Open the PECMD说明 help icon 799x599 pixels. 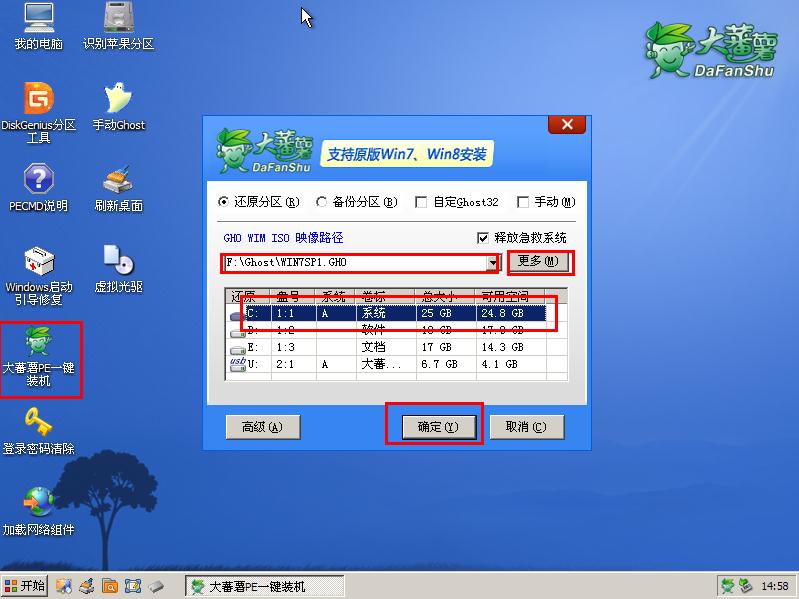pos(38,181)
